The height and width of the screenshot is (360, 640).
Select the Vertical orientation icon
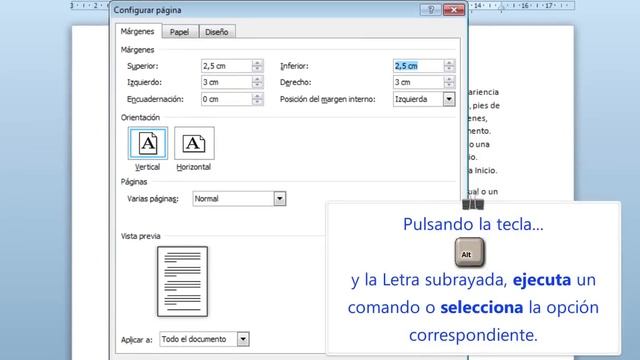click(148, 143)
